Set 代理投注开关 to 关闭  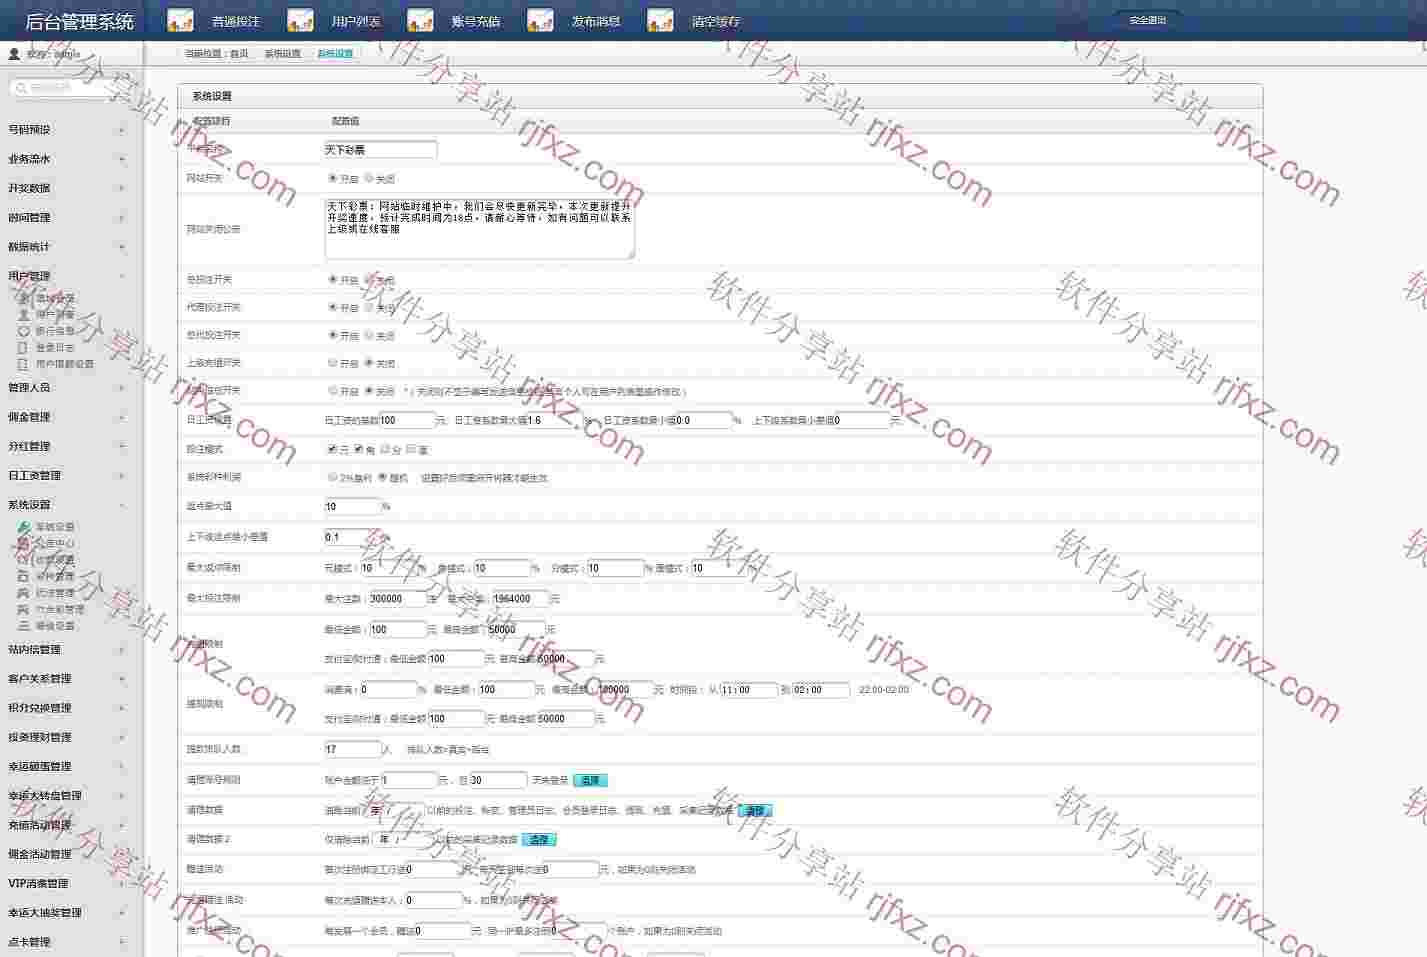click(x=369, y=307)
